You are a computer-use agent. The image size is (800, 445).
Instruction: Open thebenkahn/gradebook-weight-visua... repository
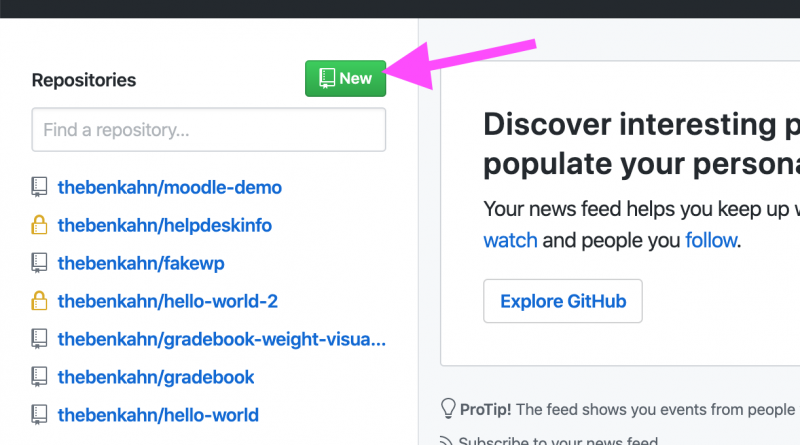point(221,339)
